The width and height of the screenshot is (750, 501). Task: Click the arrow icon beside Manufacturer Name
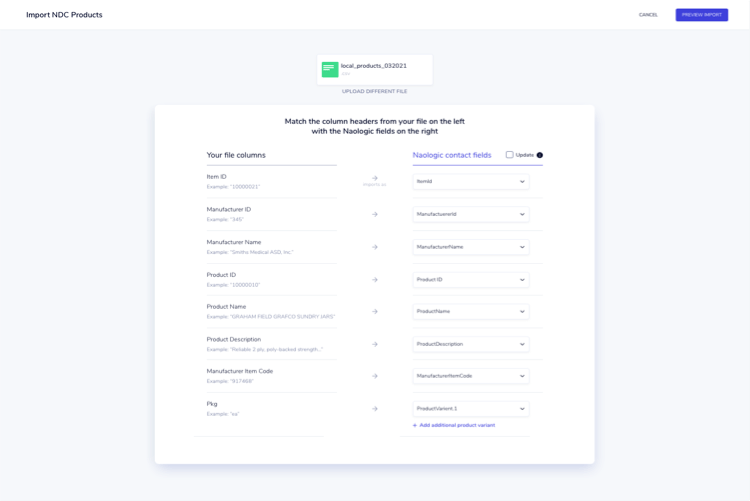375,247
